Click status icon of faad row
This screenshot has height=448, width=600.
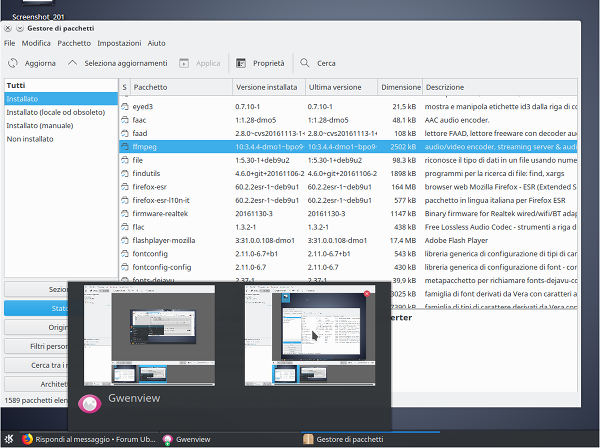click(125, 134)
